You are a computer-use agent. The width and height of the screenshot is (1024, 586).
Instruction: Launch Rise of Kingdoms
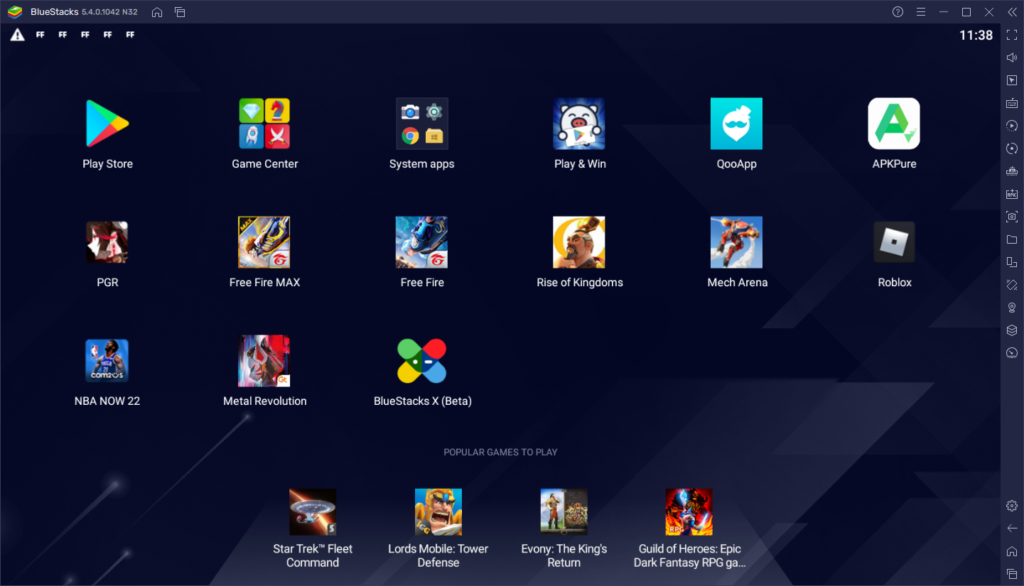[579, 241]
